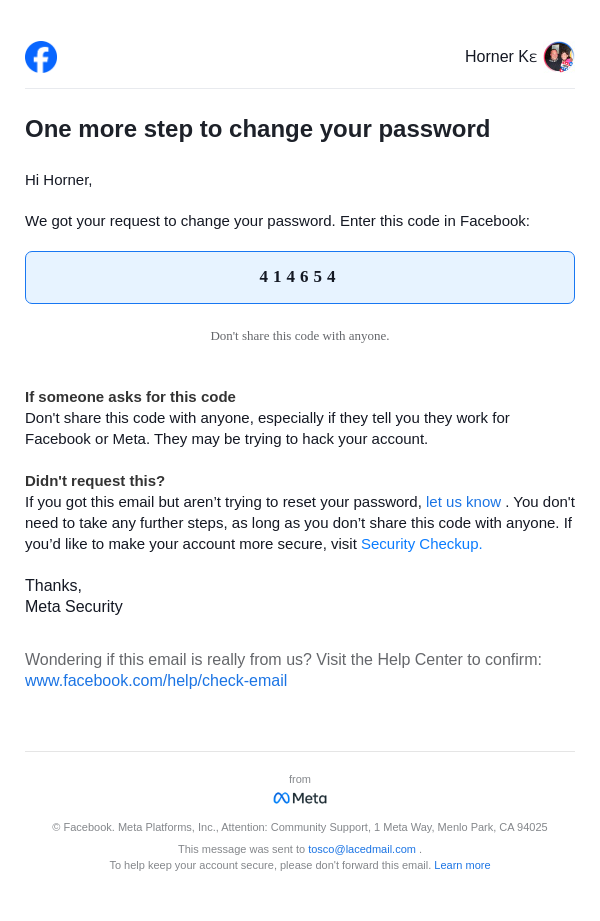Screen dimensions: 600x921
Task: Open the Horner profile avatar picture
Action: 558,57
